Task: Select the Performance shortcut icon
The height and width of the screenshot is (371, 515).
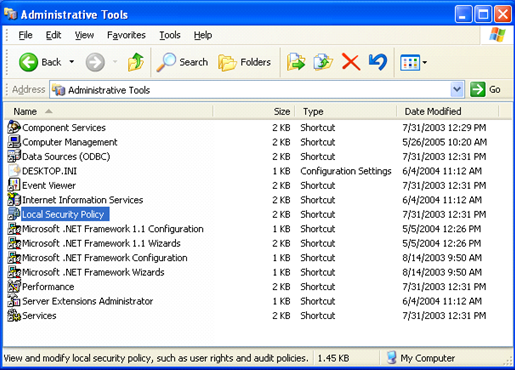Action: [14, 286]
